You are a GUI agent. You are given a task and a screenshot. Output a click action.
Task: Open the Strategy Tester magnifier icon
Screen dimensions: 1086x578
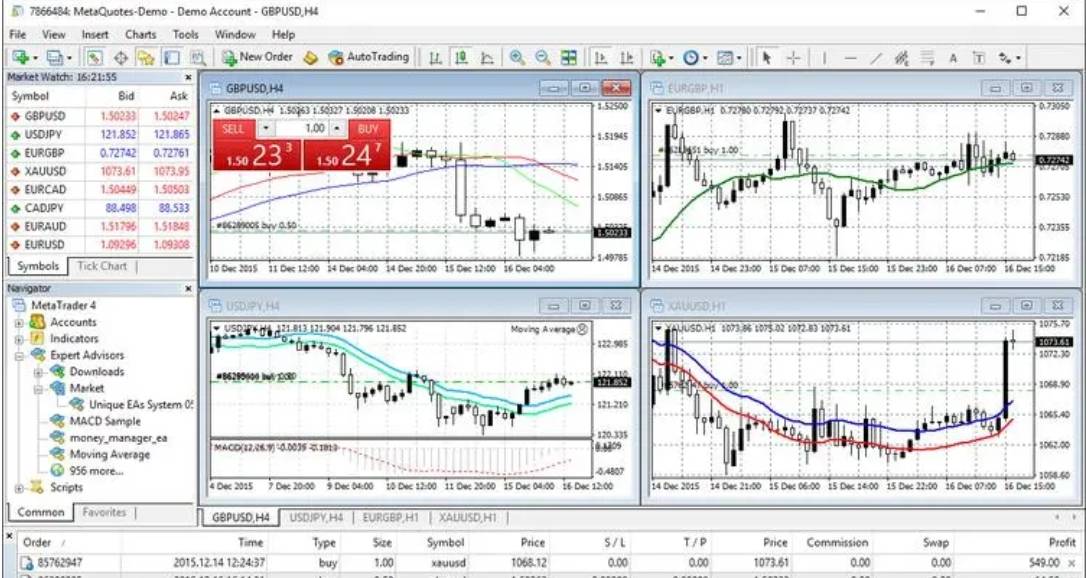coord(198,57)
